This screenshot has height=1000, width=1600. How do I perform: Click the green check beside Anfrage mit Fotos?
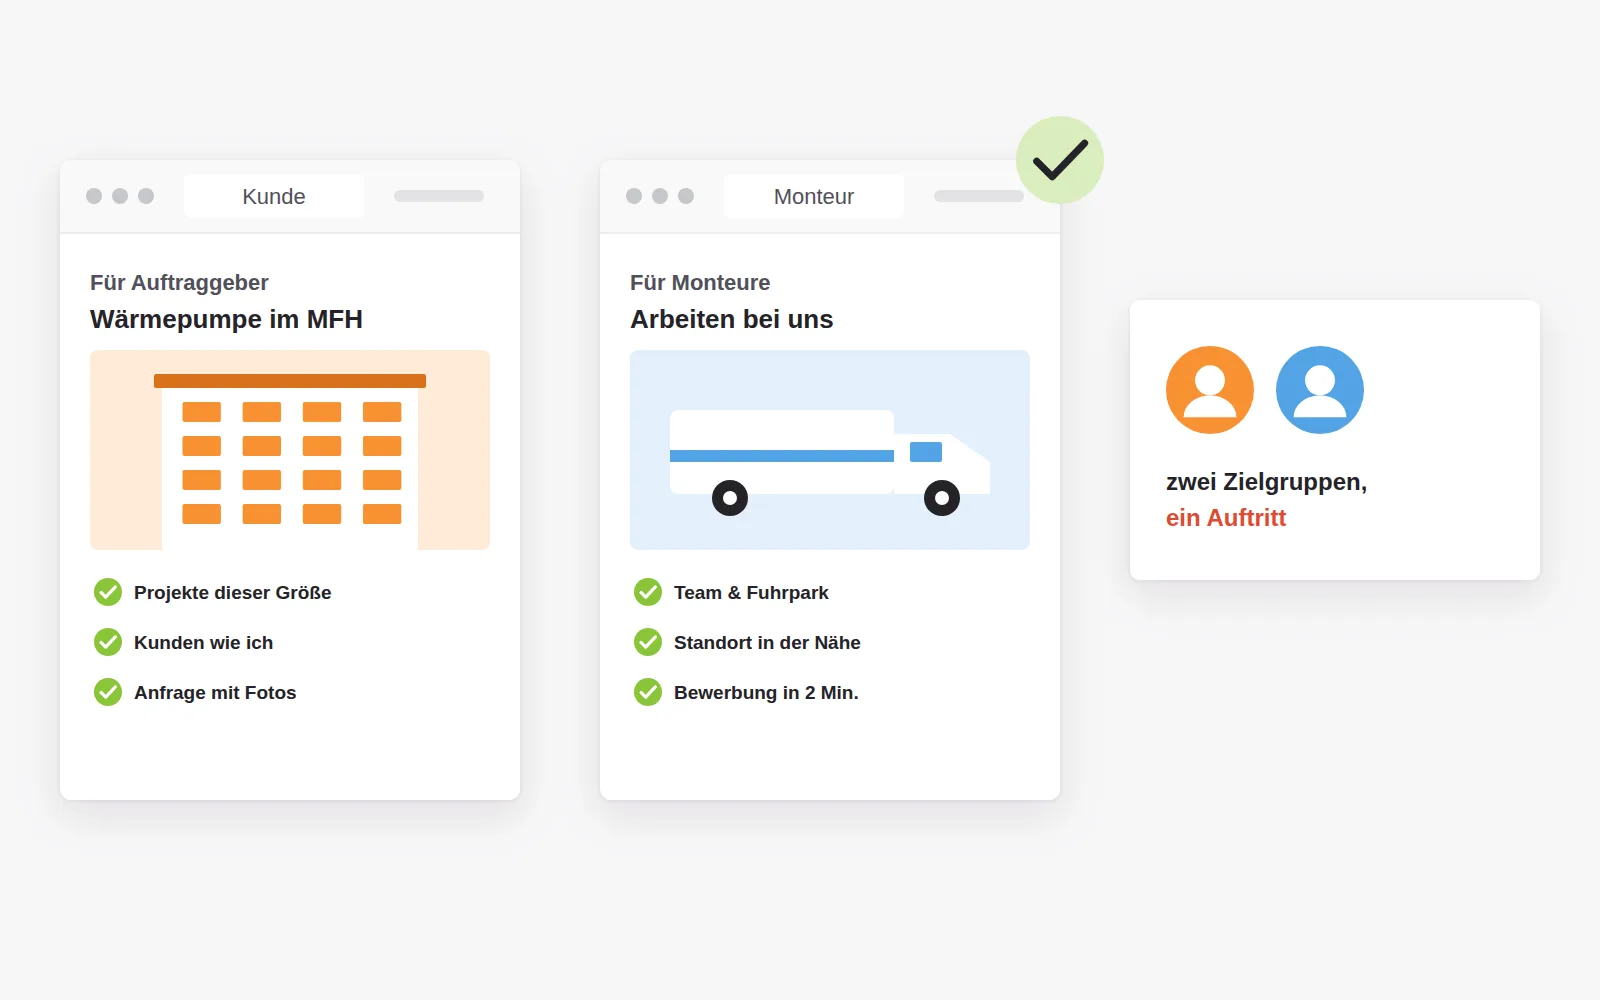point(108,692)
